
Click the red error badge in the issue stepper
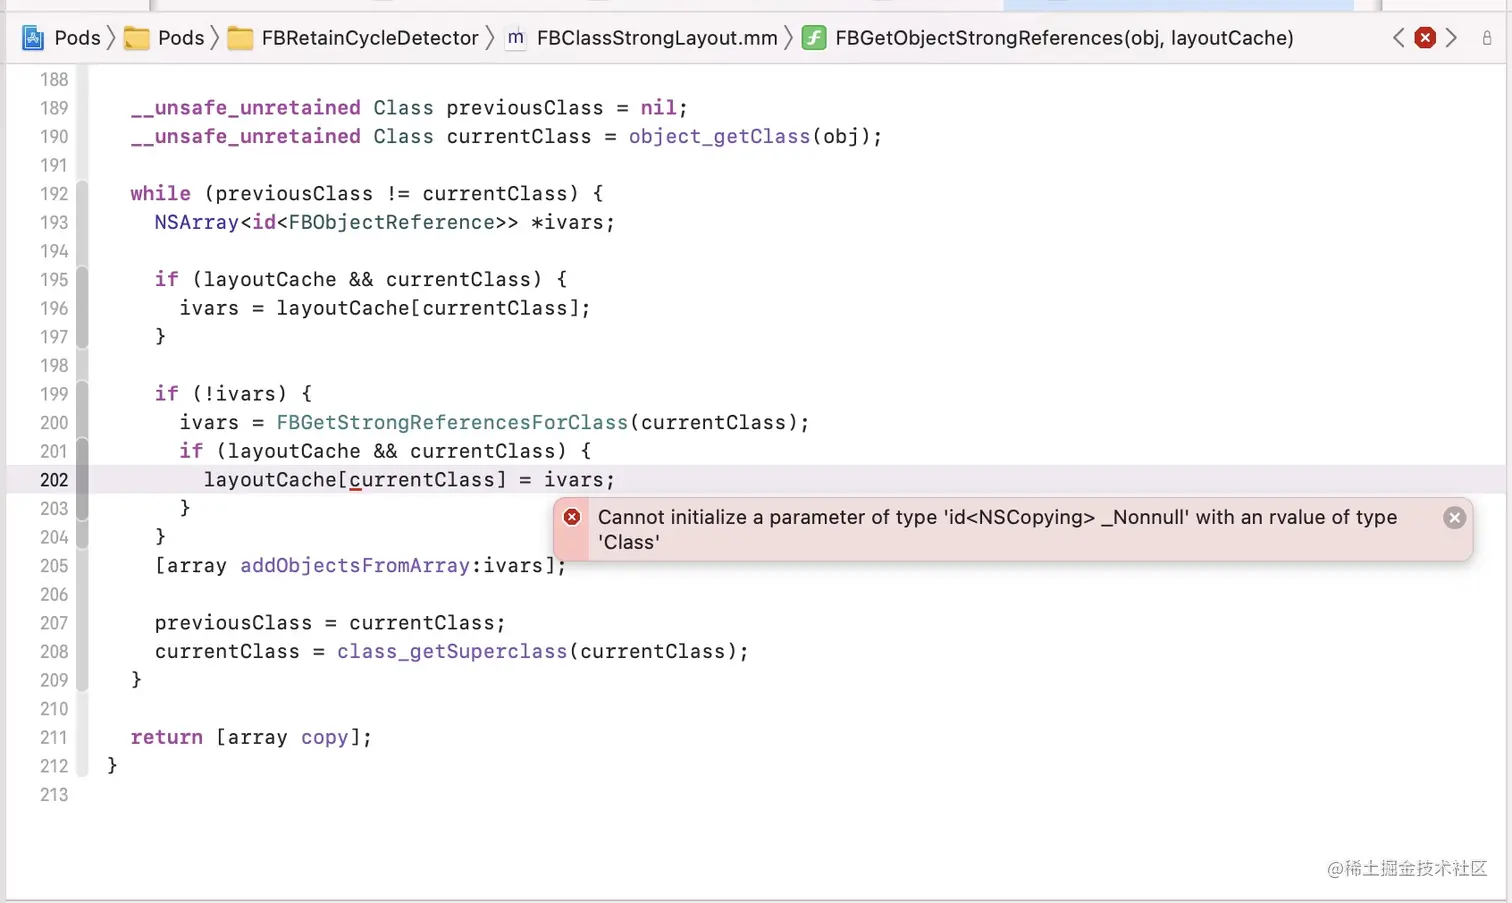pos(1425,37)
